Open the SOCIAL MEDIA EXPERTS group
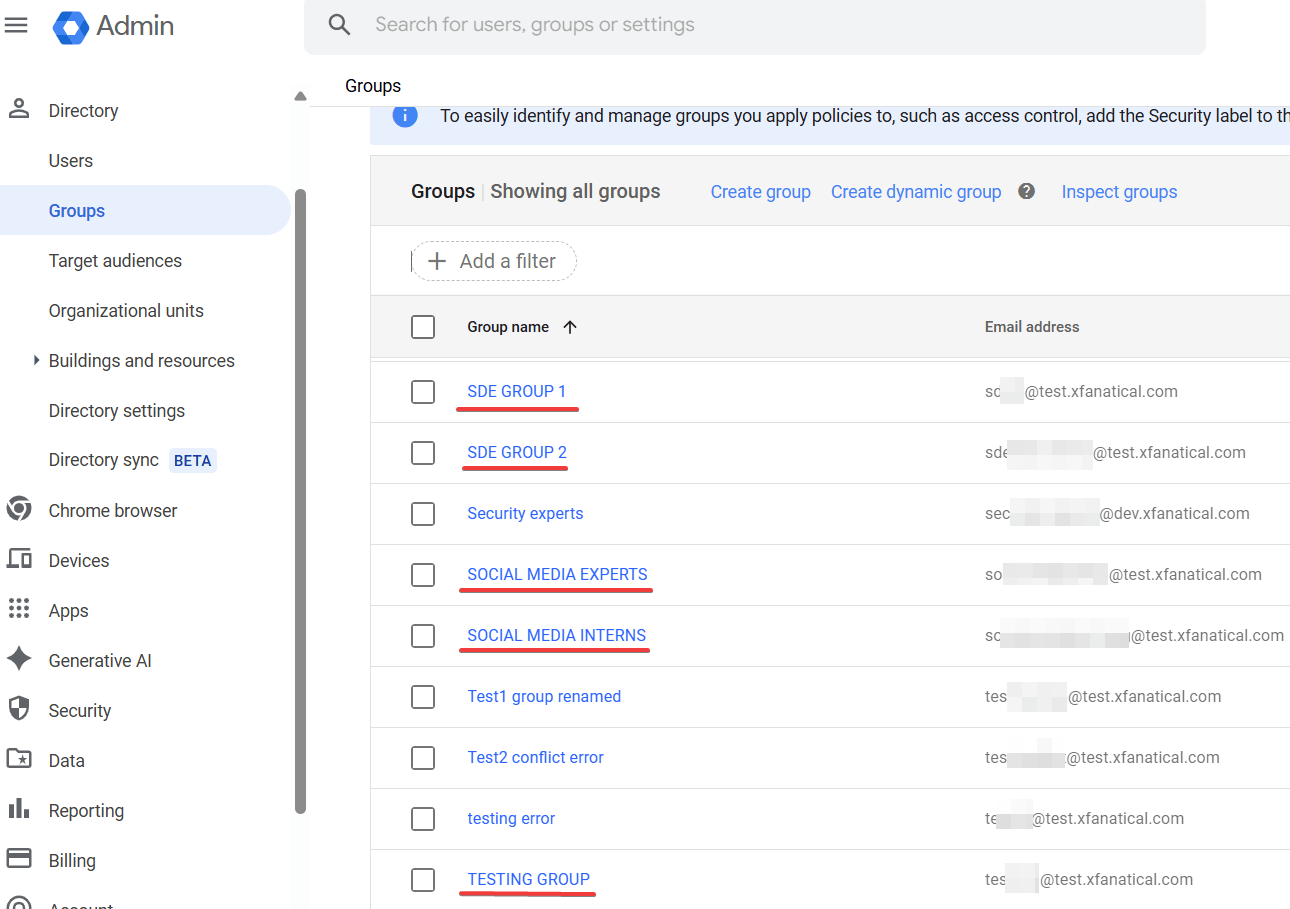This screenshot has height=909, width=1290. click(557, 574)
